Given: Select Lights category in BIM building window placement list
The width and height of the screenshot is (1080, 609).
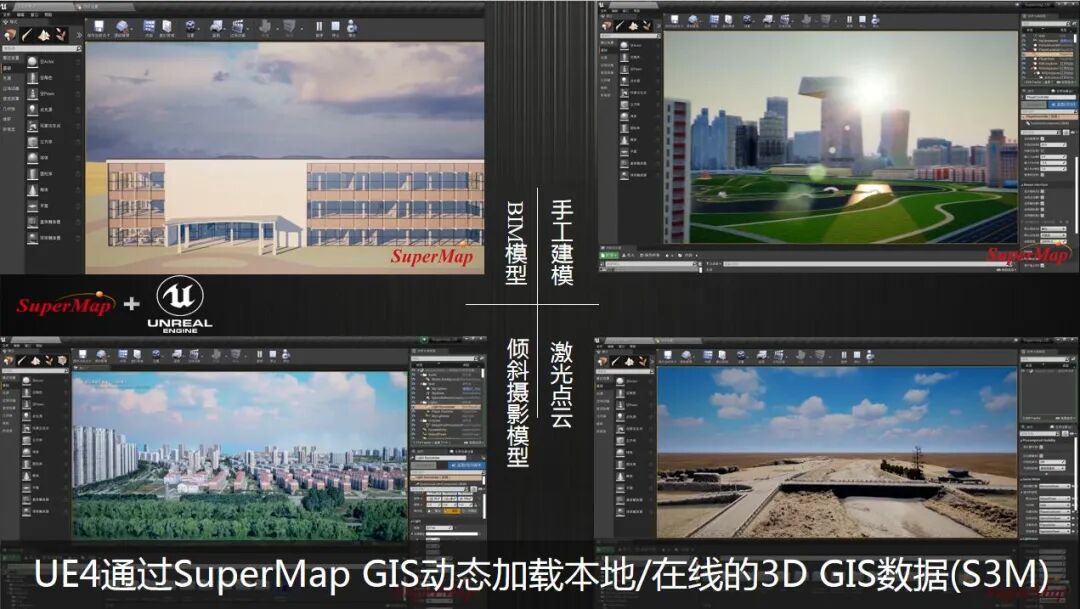Looking at the screenshot, I should [x=7, y=78].
